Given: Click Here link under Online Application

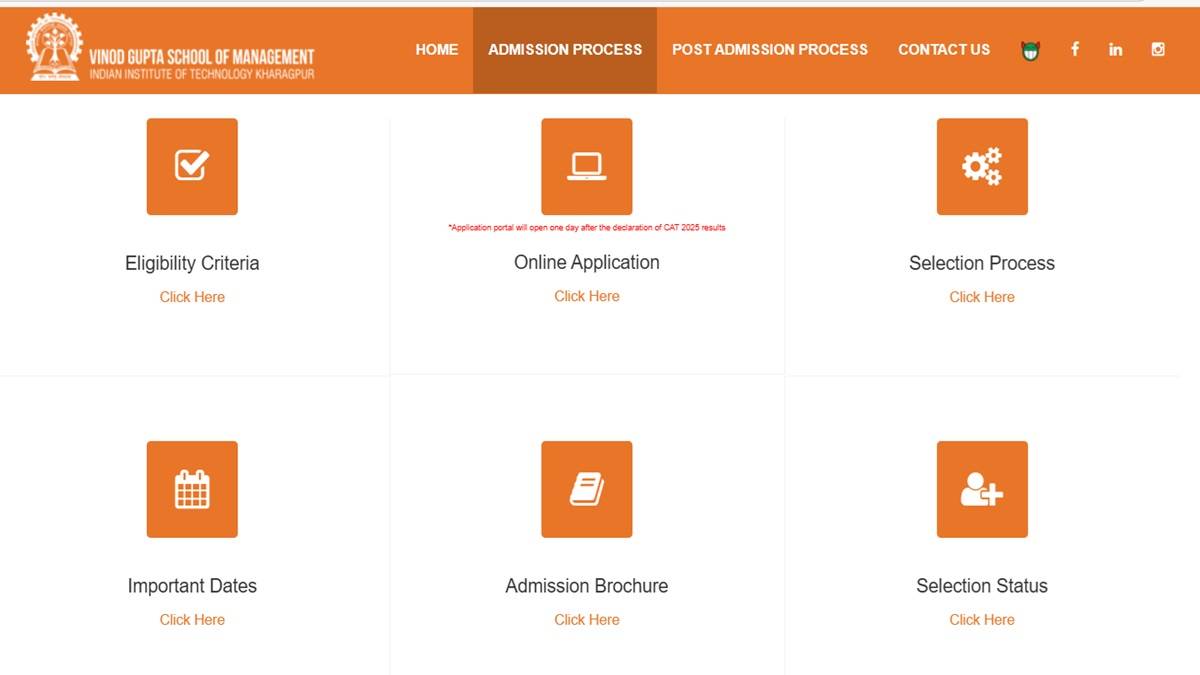Looking at the screenshot, I should point(587,296).
